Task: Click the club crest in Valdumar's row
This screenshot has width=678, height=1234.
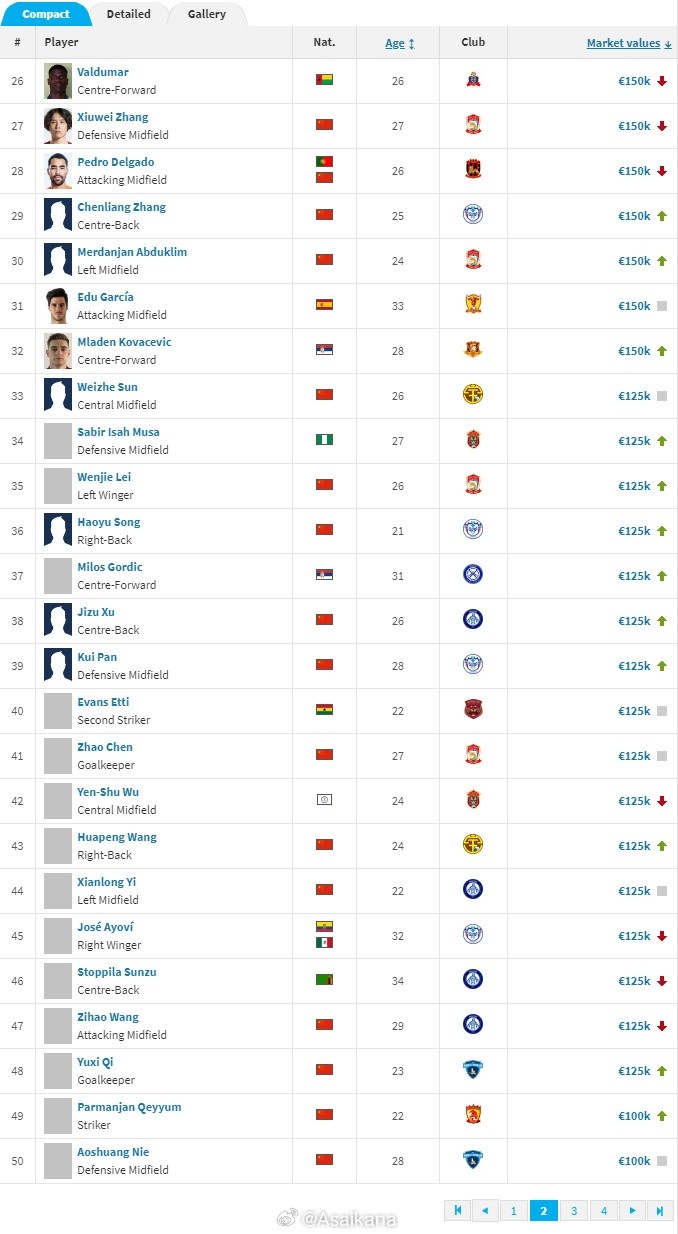Action: [473, 80]
